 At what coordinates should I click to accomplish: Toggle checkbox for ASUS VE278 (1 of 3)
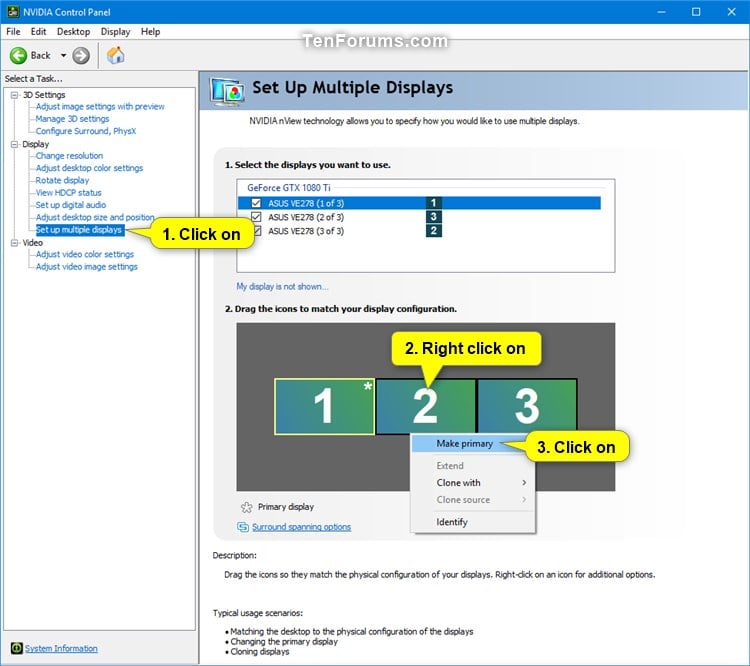tap(256, 203)
